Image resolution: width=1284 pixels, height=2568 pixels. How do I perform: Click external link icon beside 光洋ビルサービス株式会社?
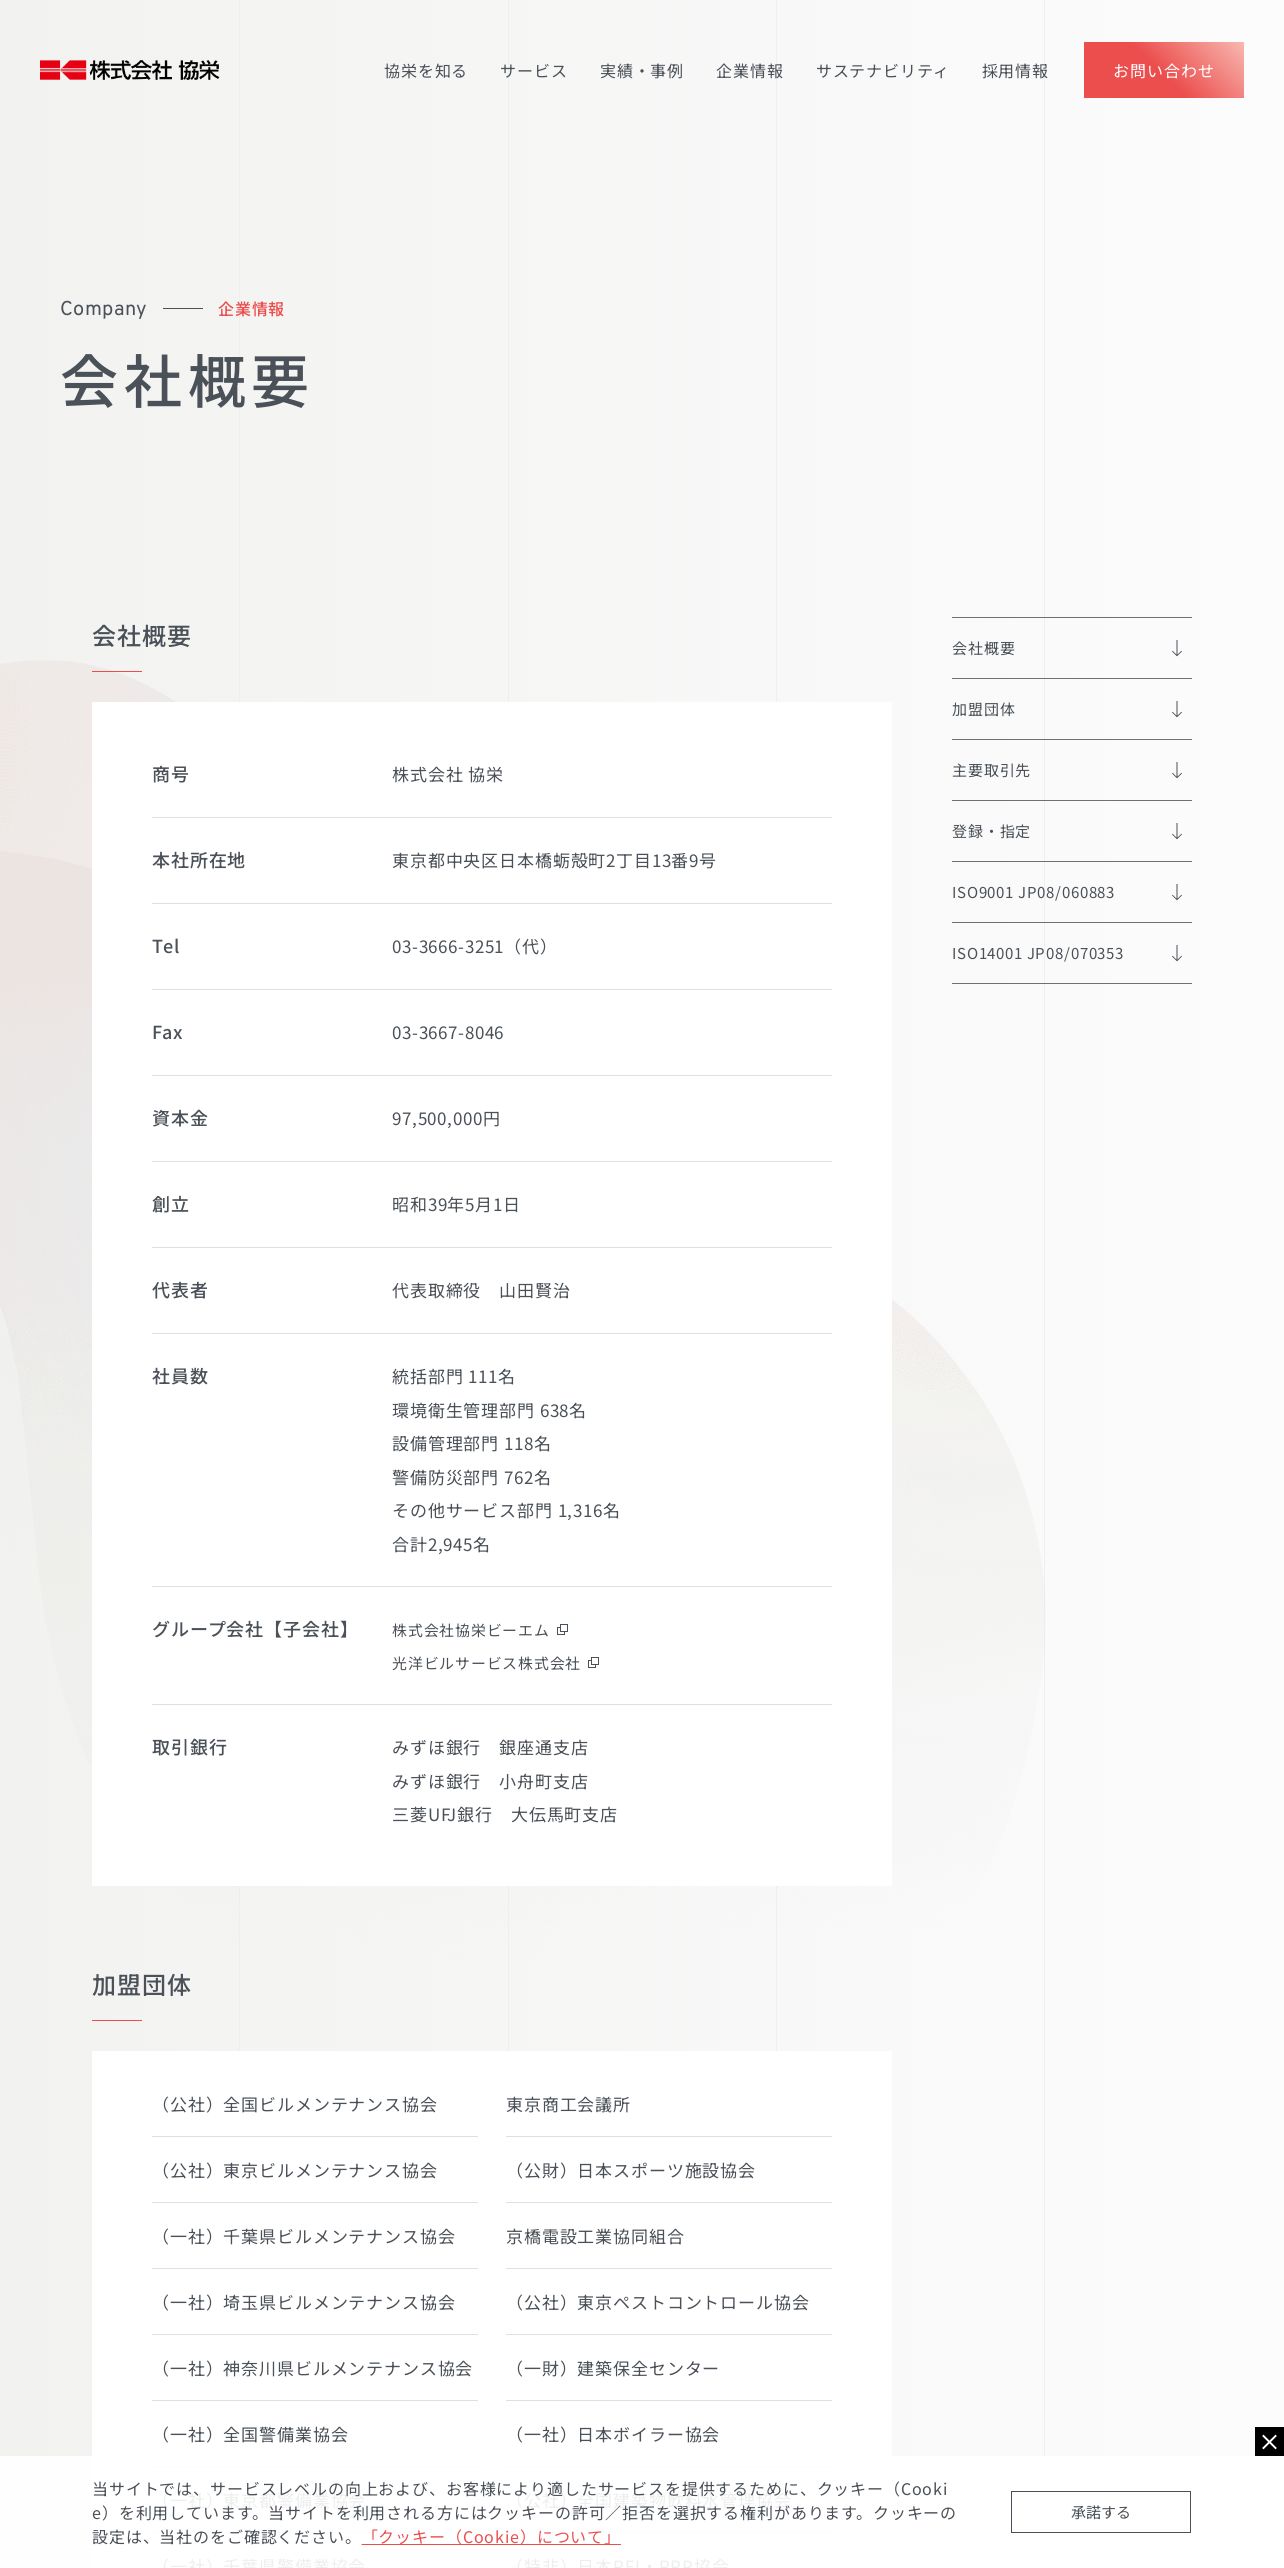pos(594,1662)
